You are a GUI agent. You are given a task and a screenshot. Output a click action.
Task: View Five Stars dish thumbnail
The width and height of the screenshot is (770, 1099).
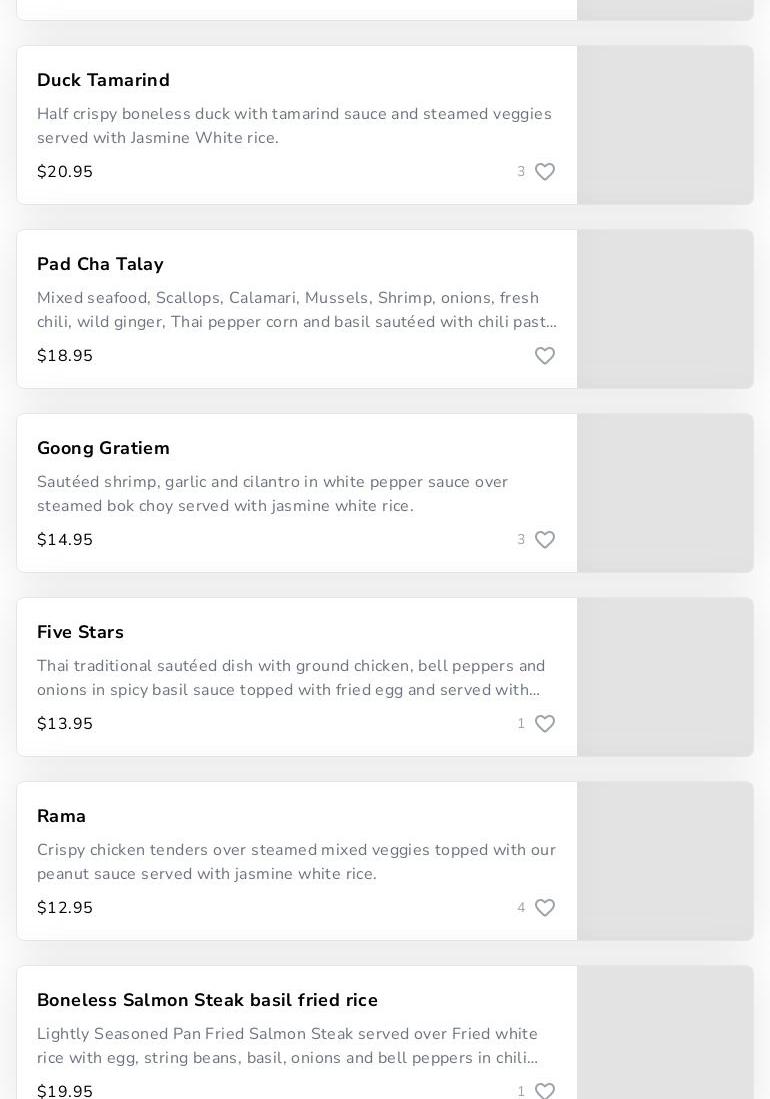coord(665,677)
